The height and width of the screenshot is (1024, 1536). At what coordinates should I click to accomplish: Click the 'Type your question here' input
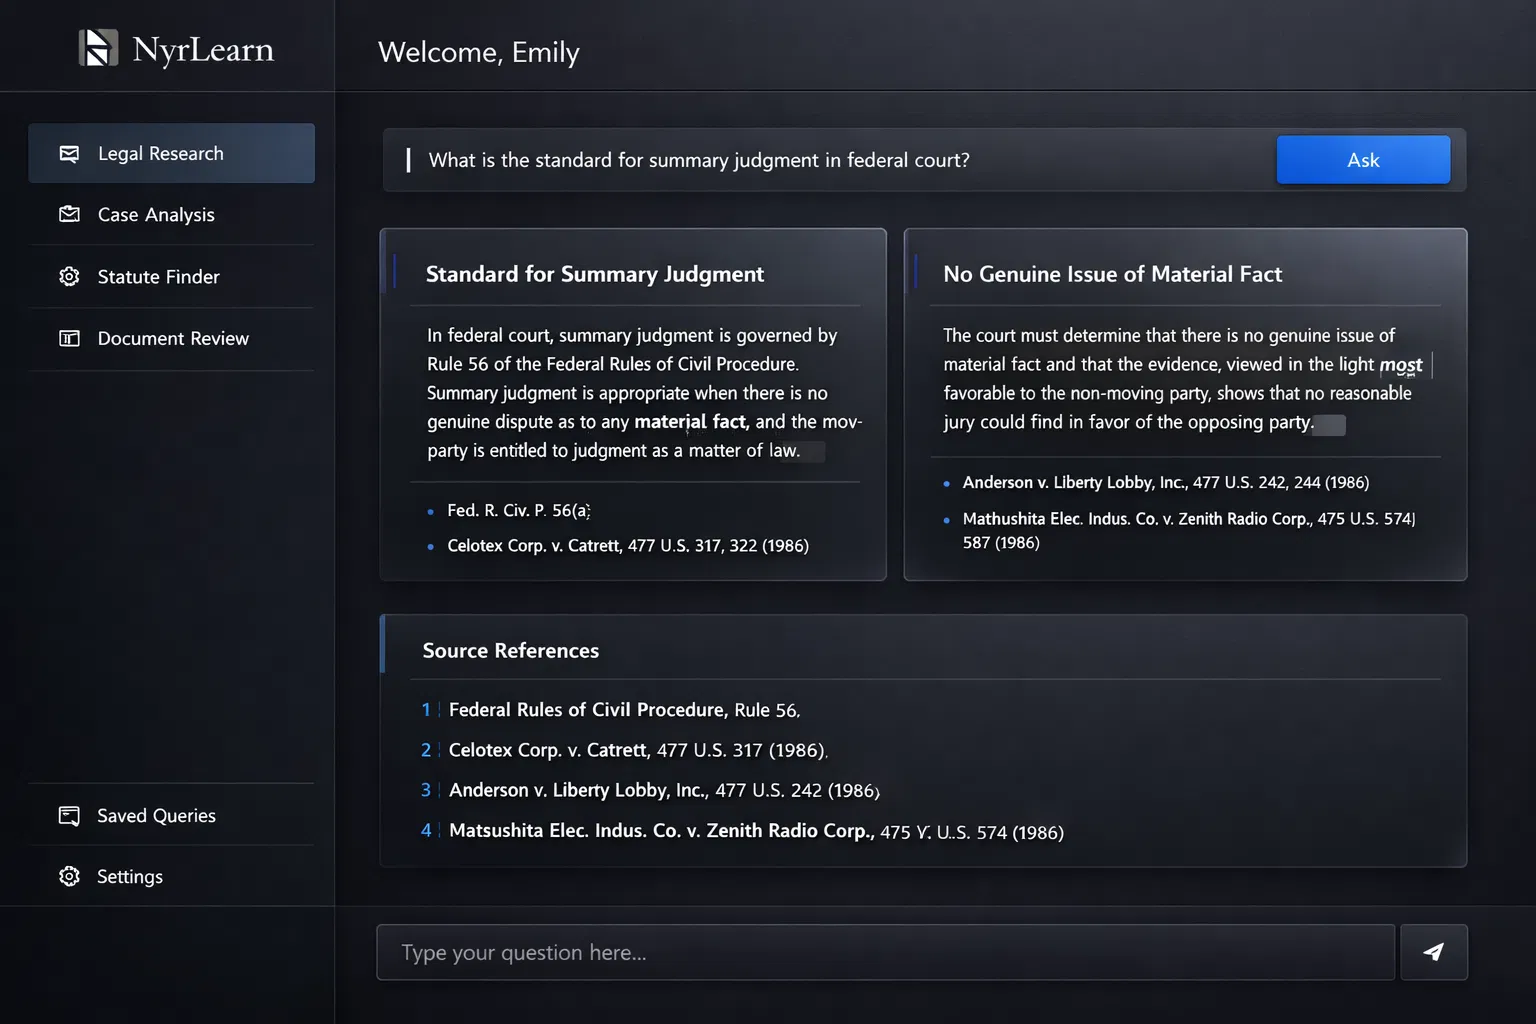885,952
